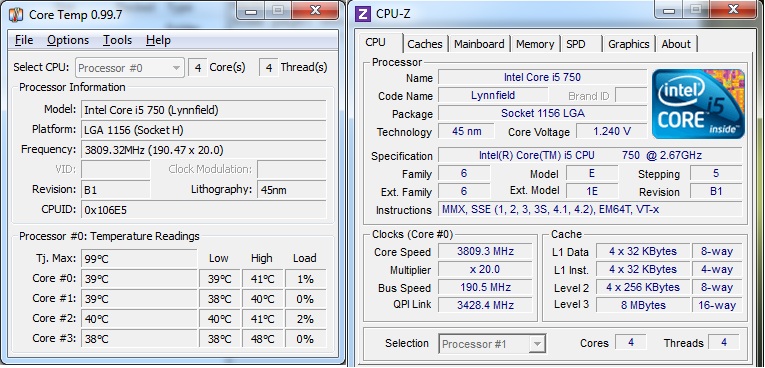
Task: Click the empty VID field
Action: click(x=116, y=170)
